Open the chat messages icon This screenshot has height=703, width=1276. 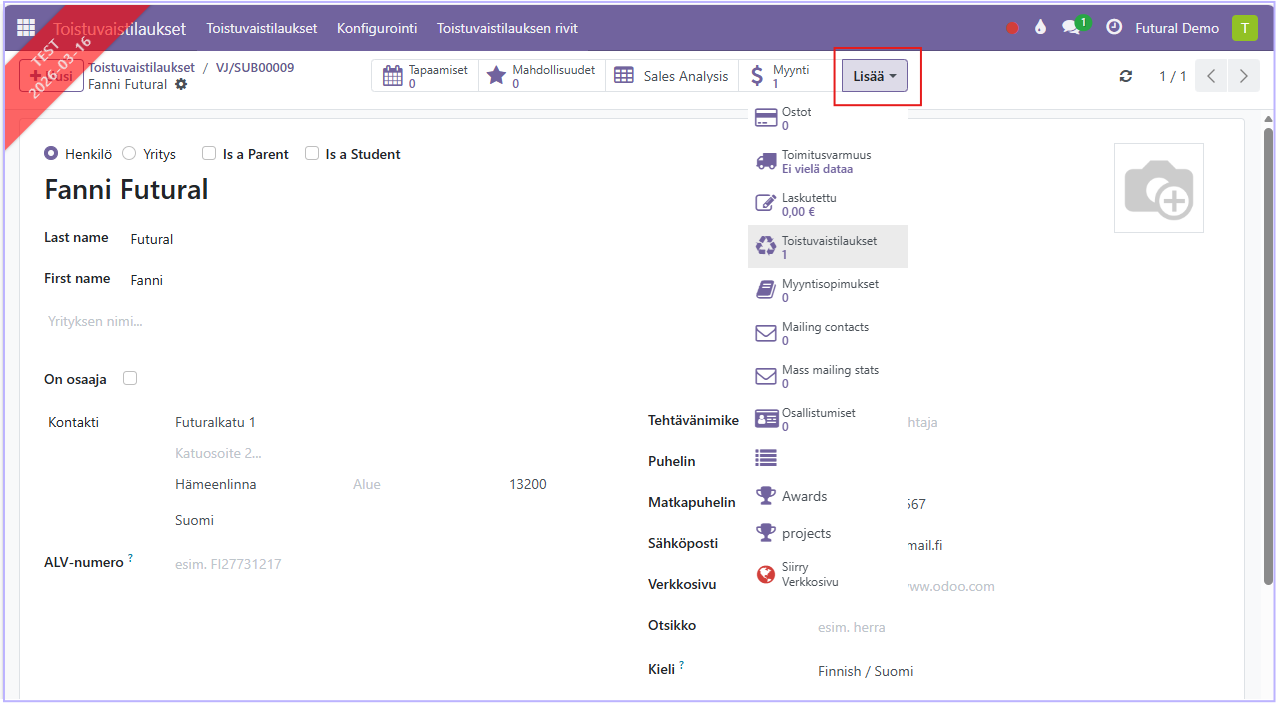tap(1073, 28)
